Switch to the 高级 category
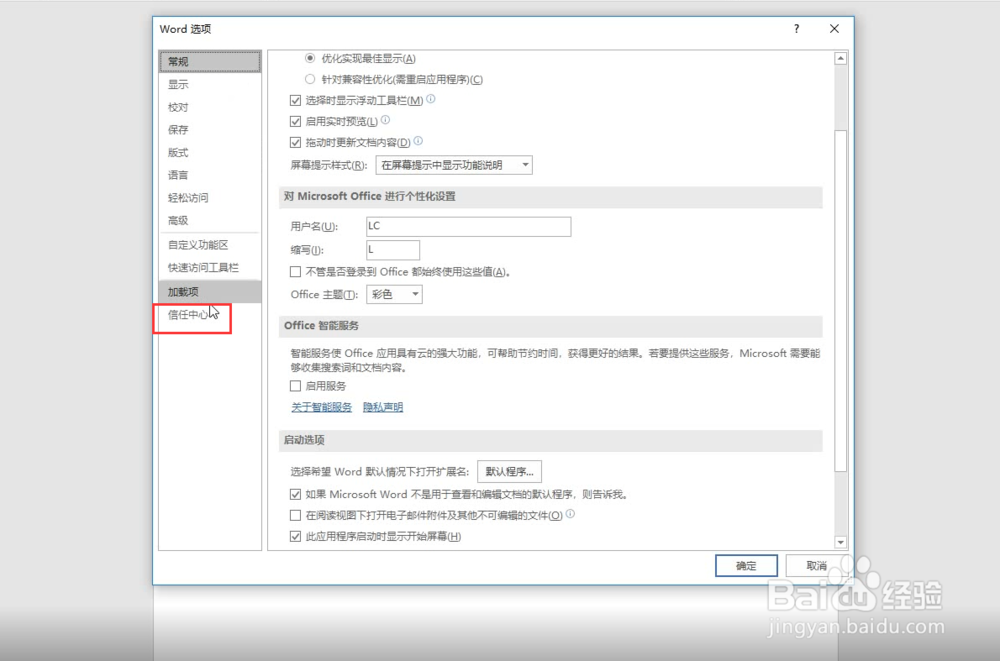 pyautogui.click(x=210, y=220)
